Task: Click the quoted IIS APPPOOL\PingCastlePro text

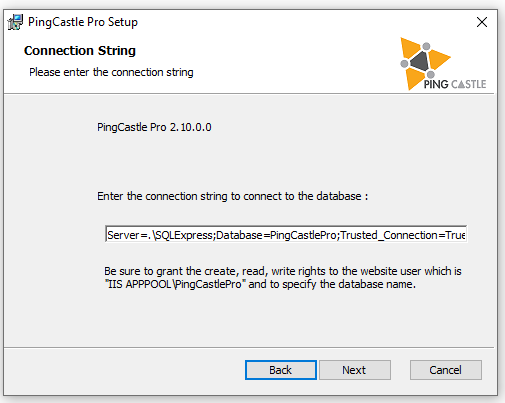Action: click(173, 284)
